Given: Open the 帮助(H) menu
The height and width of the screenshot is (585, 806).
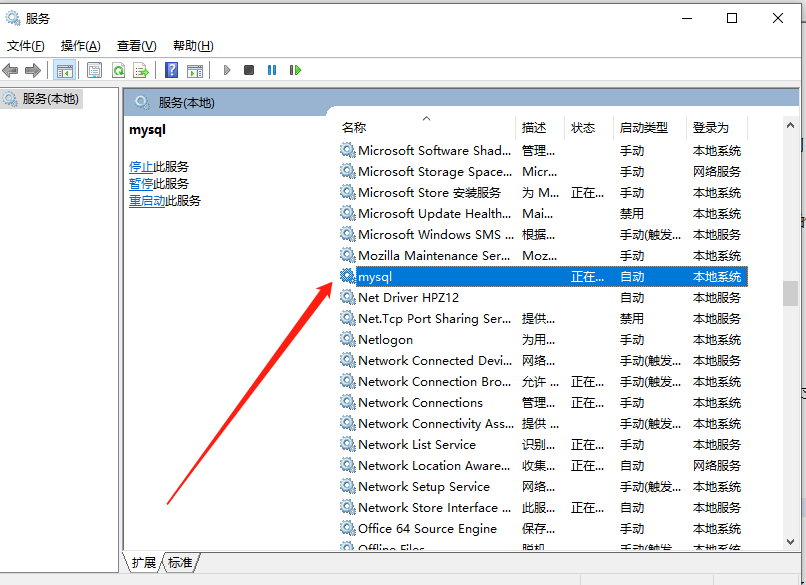Looking at the screenshot, I should pos(193,46).
